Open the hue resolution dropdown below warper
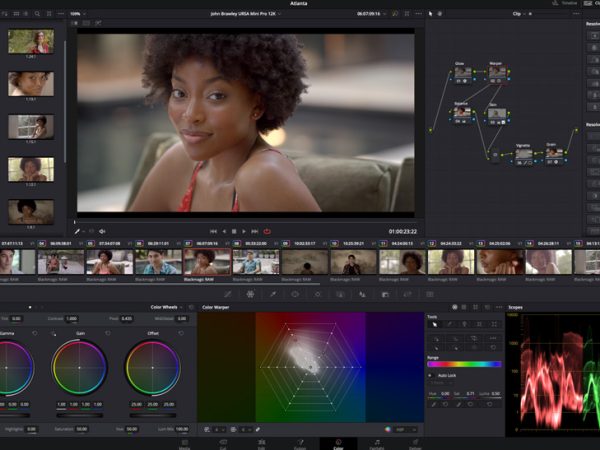The image size is (600, 450). 219,429
